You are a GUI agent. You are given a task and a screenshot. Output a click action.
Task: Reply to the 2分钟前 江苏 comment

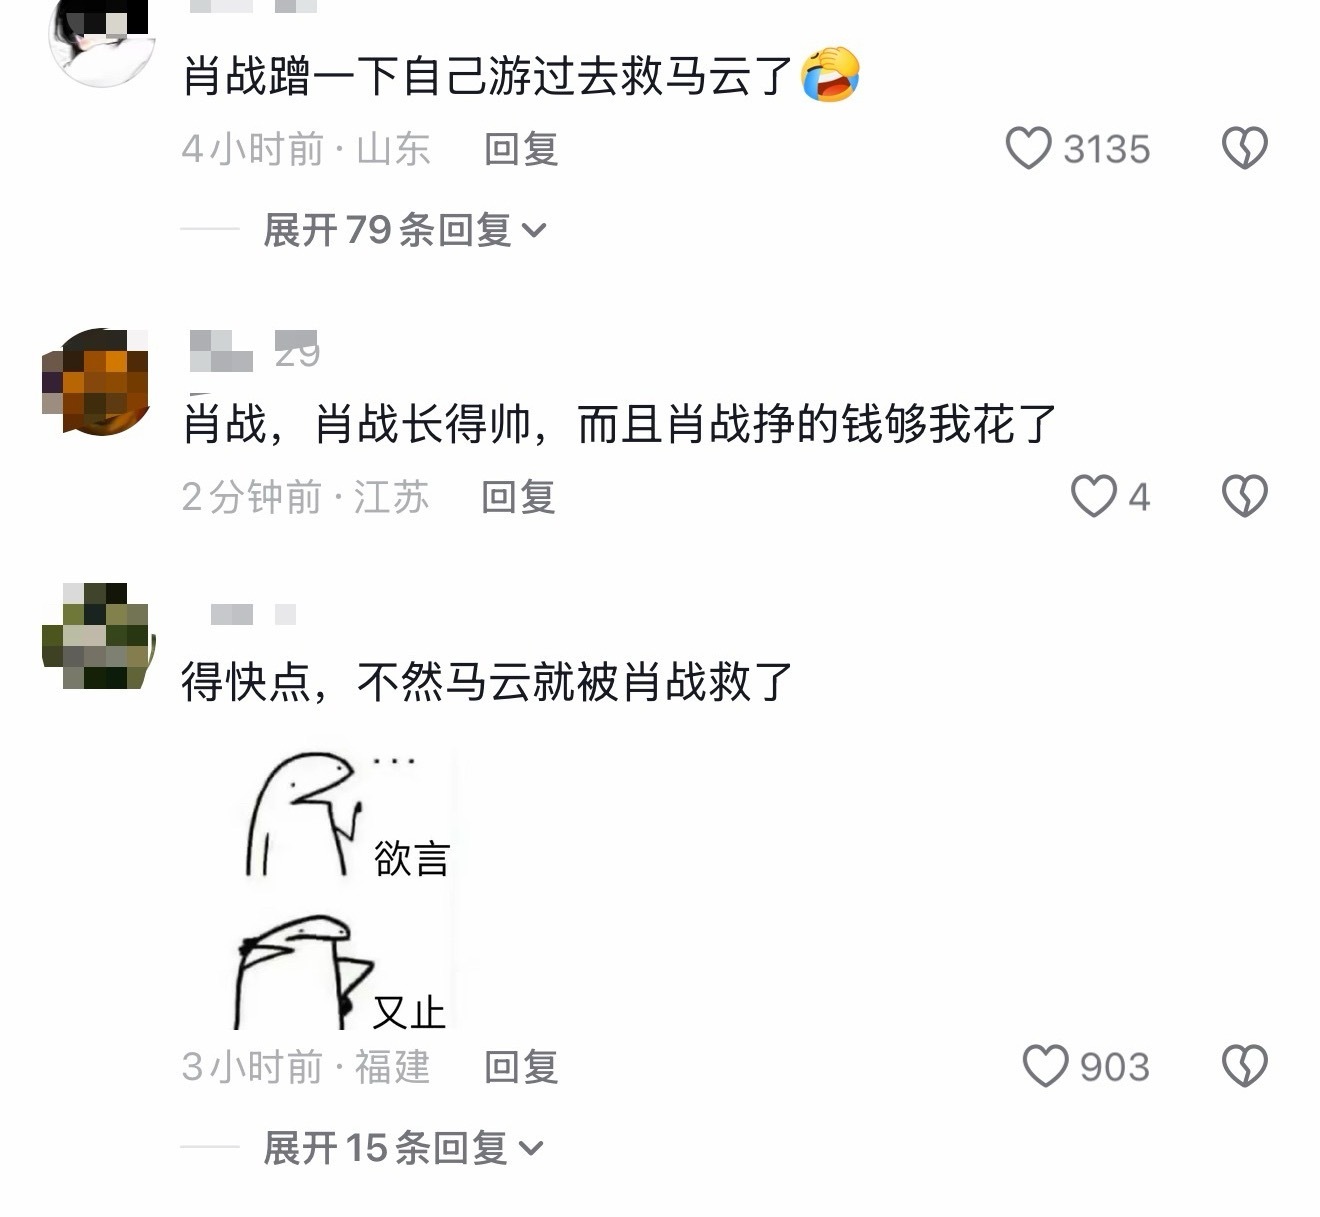point(518,496)
